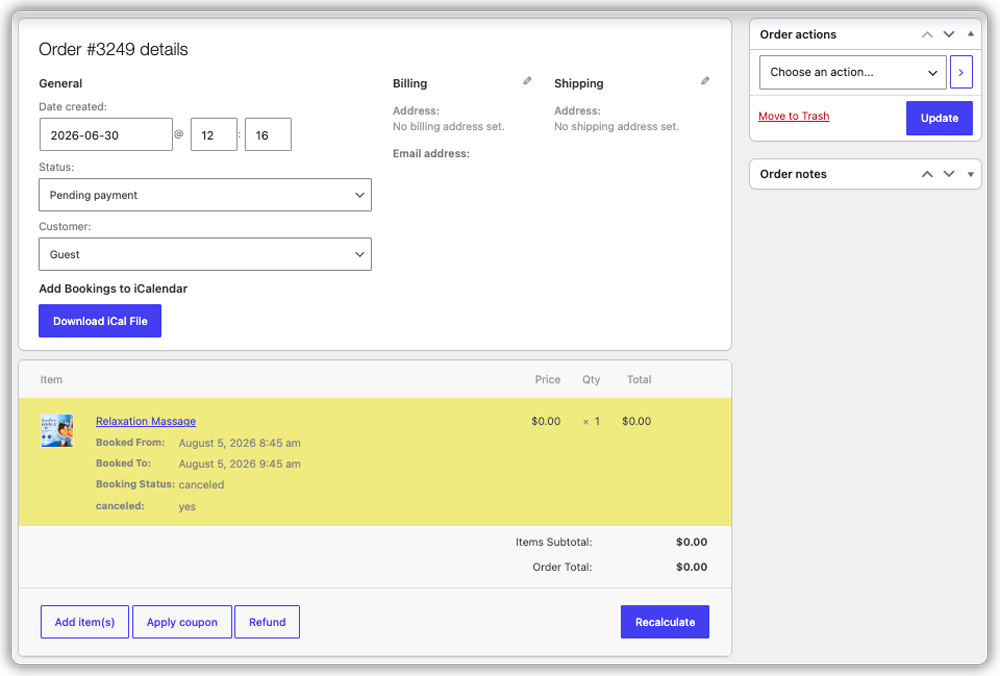Click the quantity × 1 of Relaxation Massage
The image size is (1000, 676).
click(x=591, y=422)
